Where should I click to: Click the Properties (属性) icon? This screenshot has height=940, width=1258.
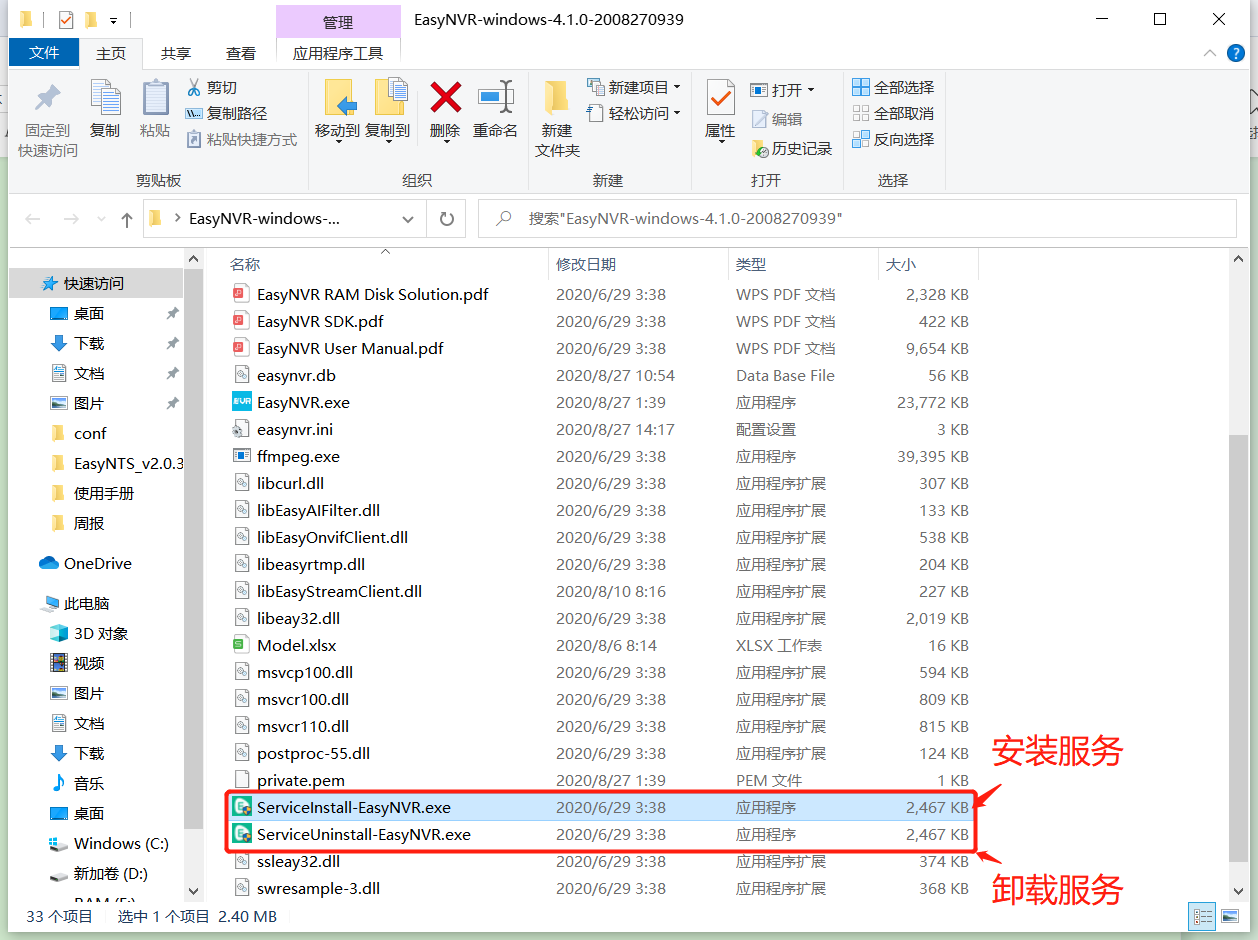click(x=720, y=98)
